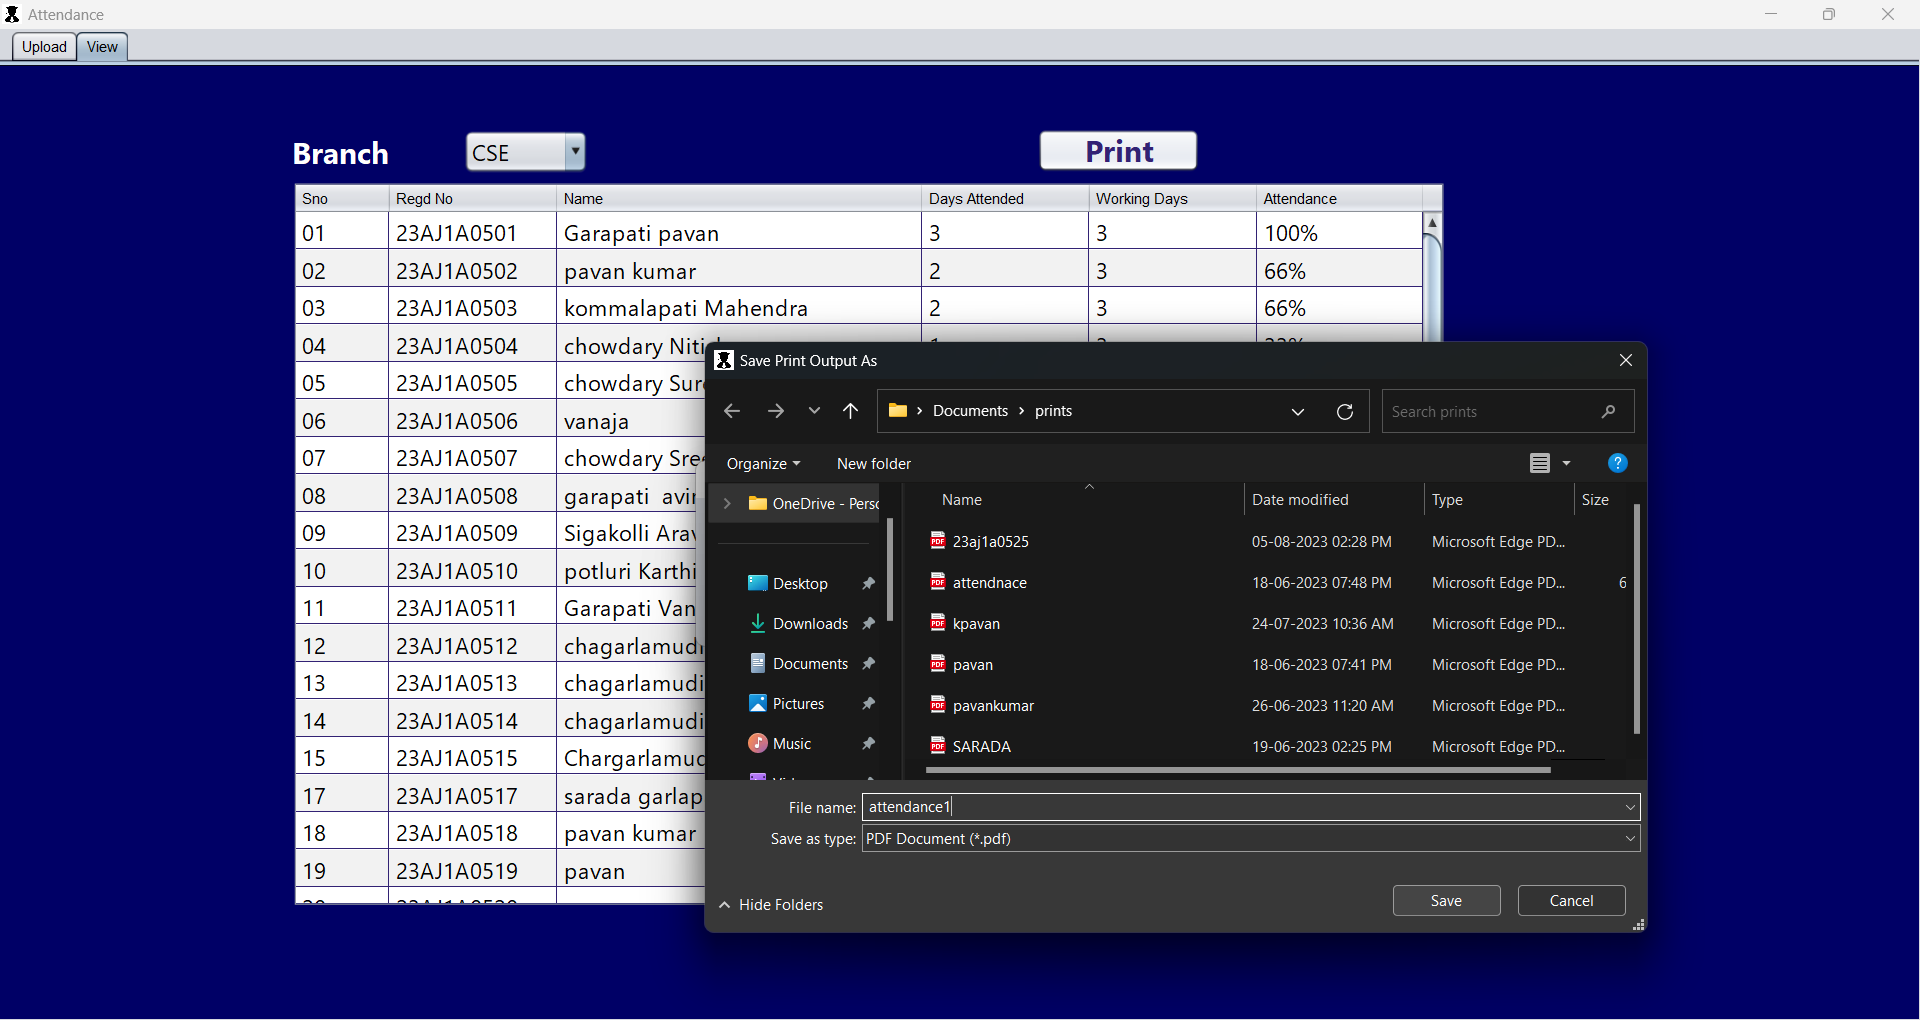The height and width of the screenshot is (1020, 1920).
Task: Click Regd No column header
Action: tap(472, 199)
